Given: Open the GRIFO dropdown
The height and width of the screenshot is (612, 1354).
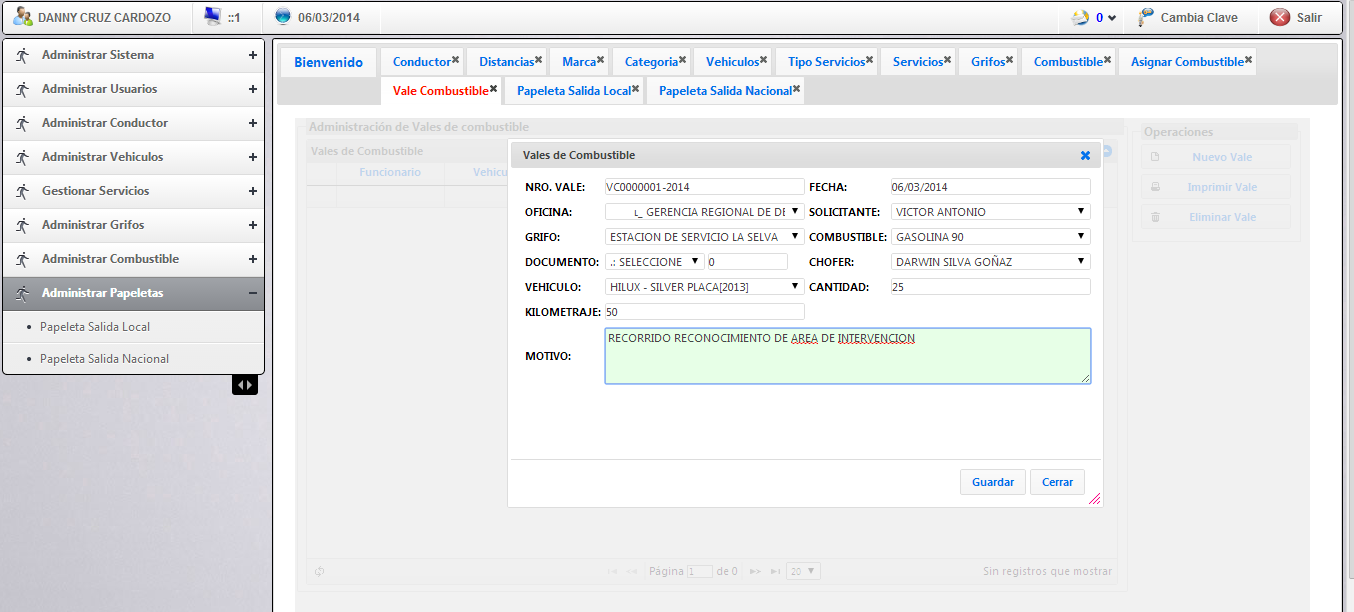Looking at the screenshot, I should 705,237.
